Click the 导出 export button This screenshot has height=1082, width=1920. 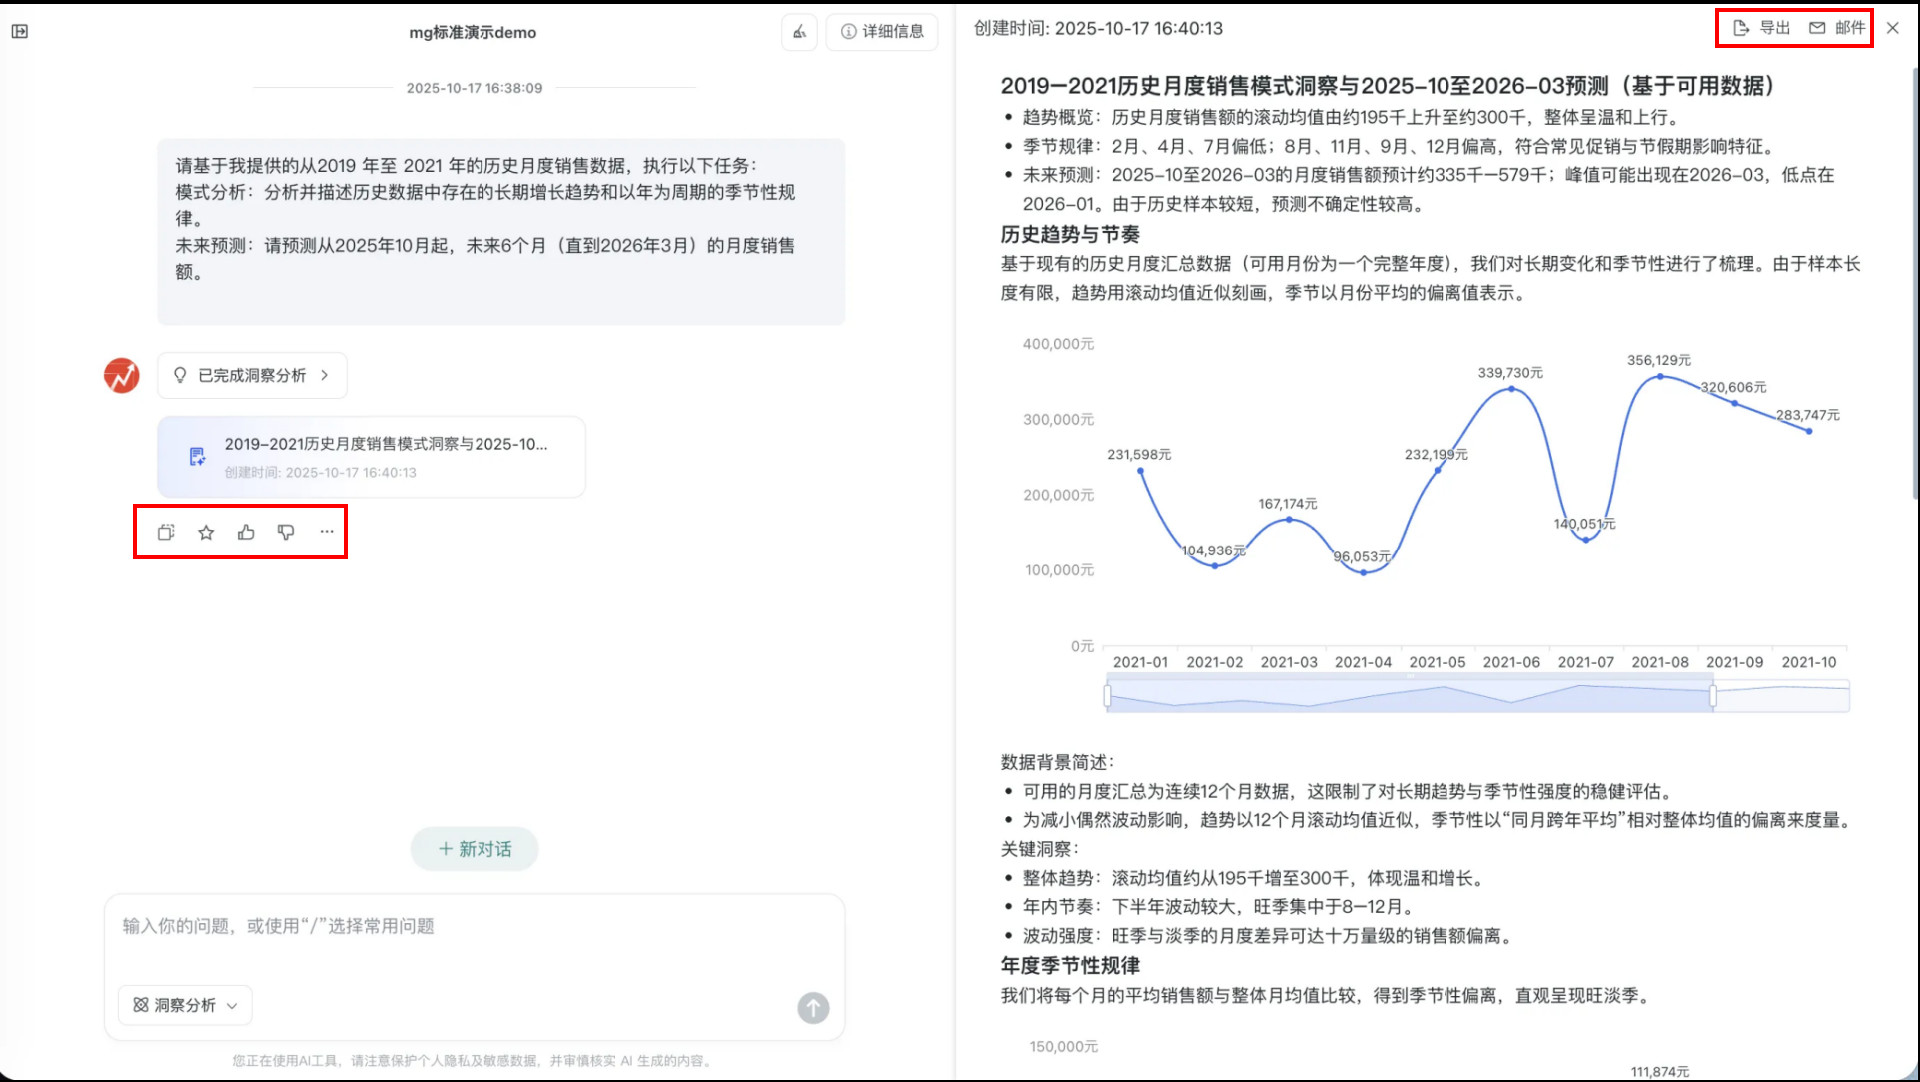point(1761,28)
